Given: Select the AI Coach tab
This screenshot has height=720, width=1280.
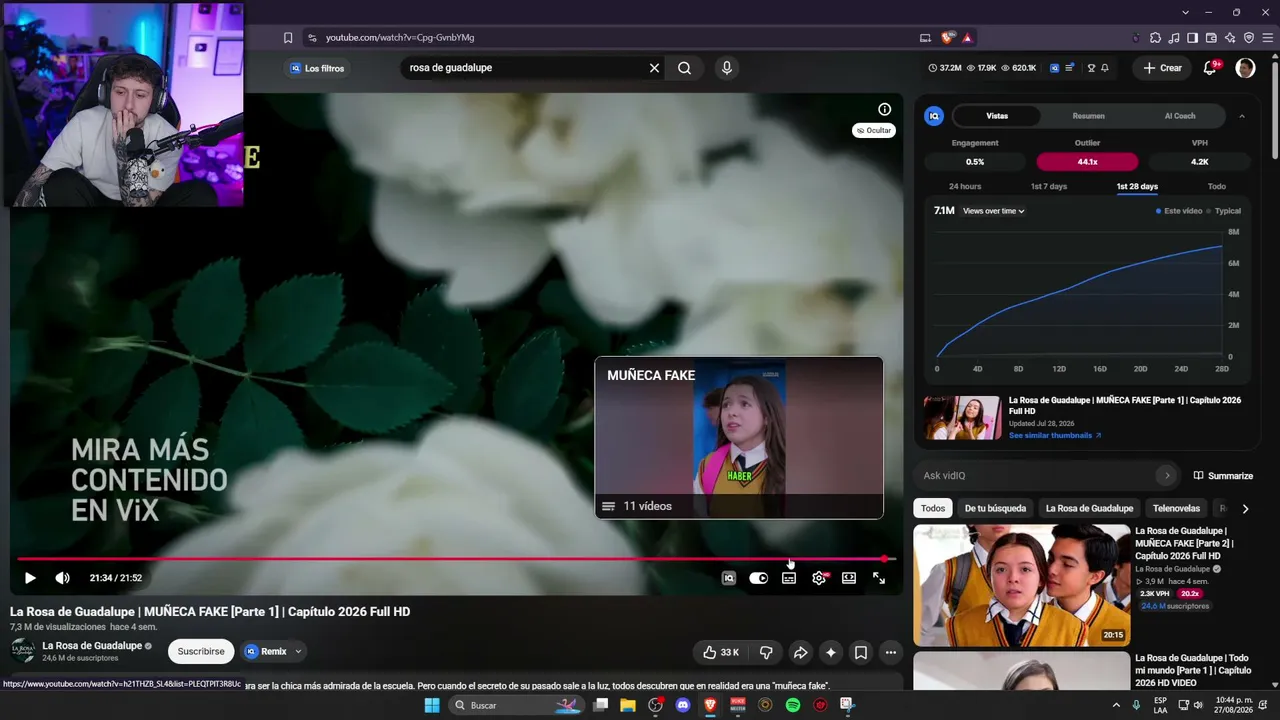Looking at the screenshot, I should [x=1180, y=116].
